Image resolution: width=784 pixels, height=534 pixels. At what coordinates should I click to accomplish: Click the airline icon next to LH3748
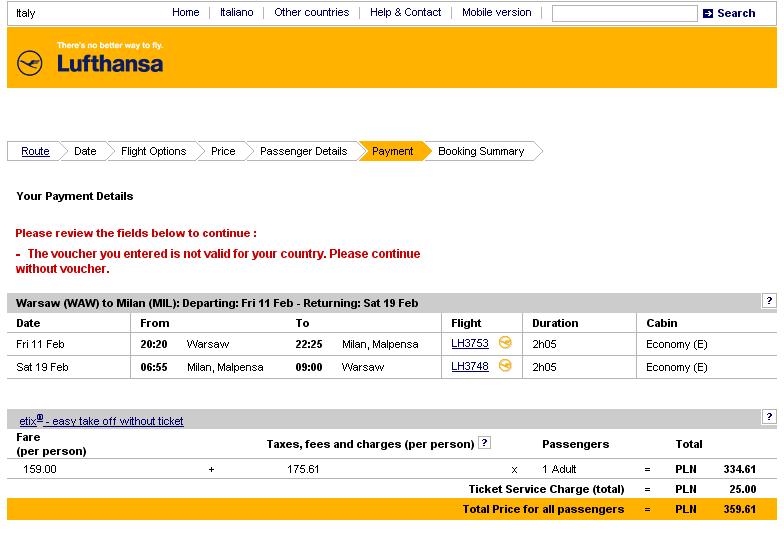[x=505, y=366]
